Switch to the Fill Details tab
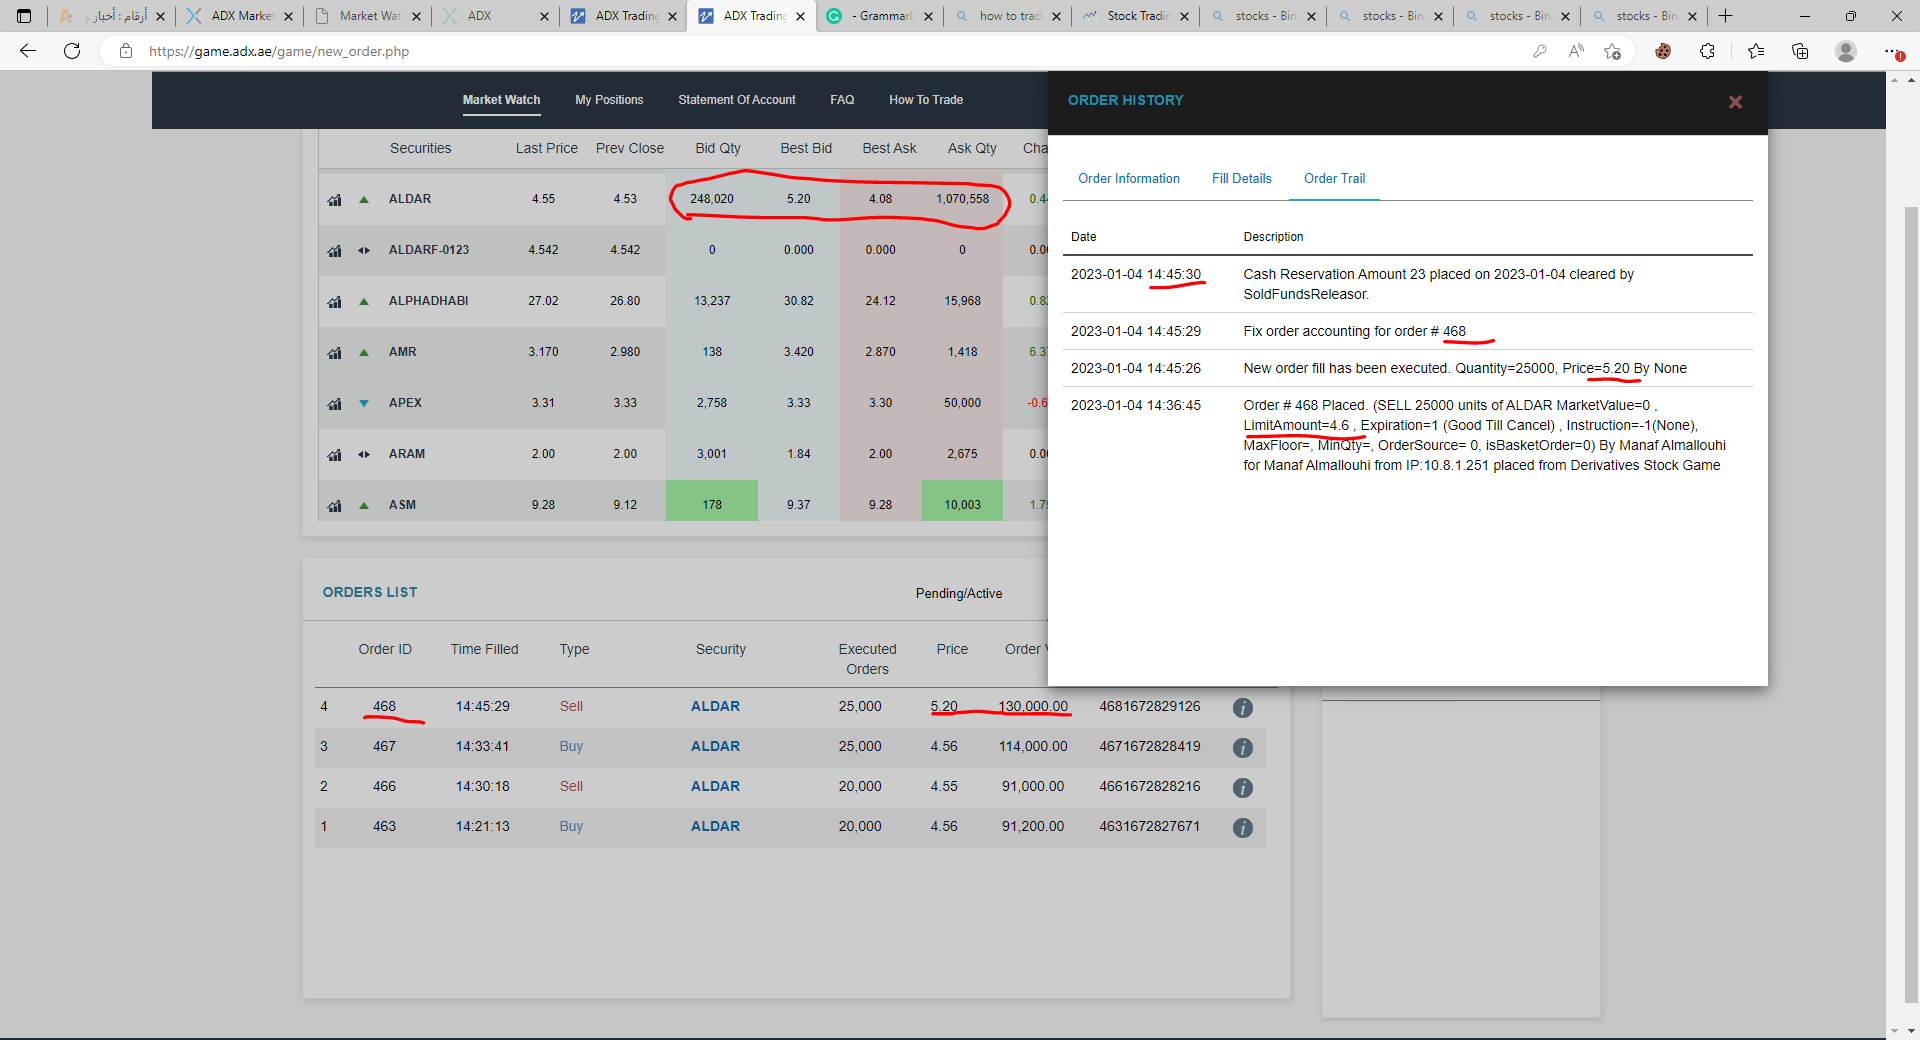 [x=1241, y=178]
